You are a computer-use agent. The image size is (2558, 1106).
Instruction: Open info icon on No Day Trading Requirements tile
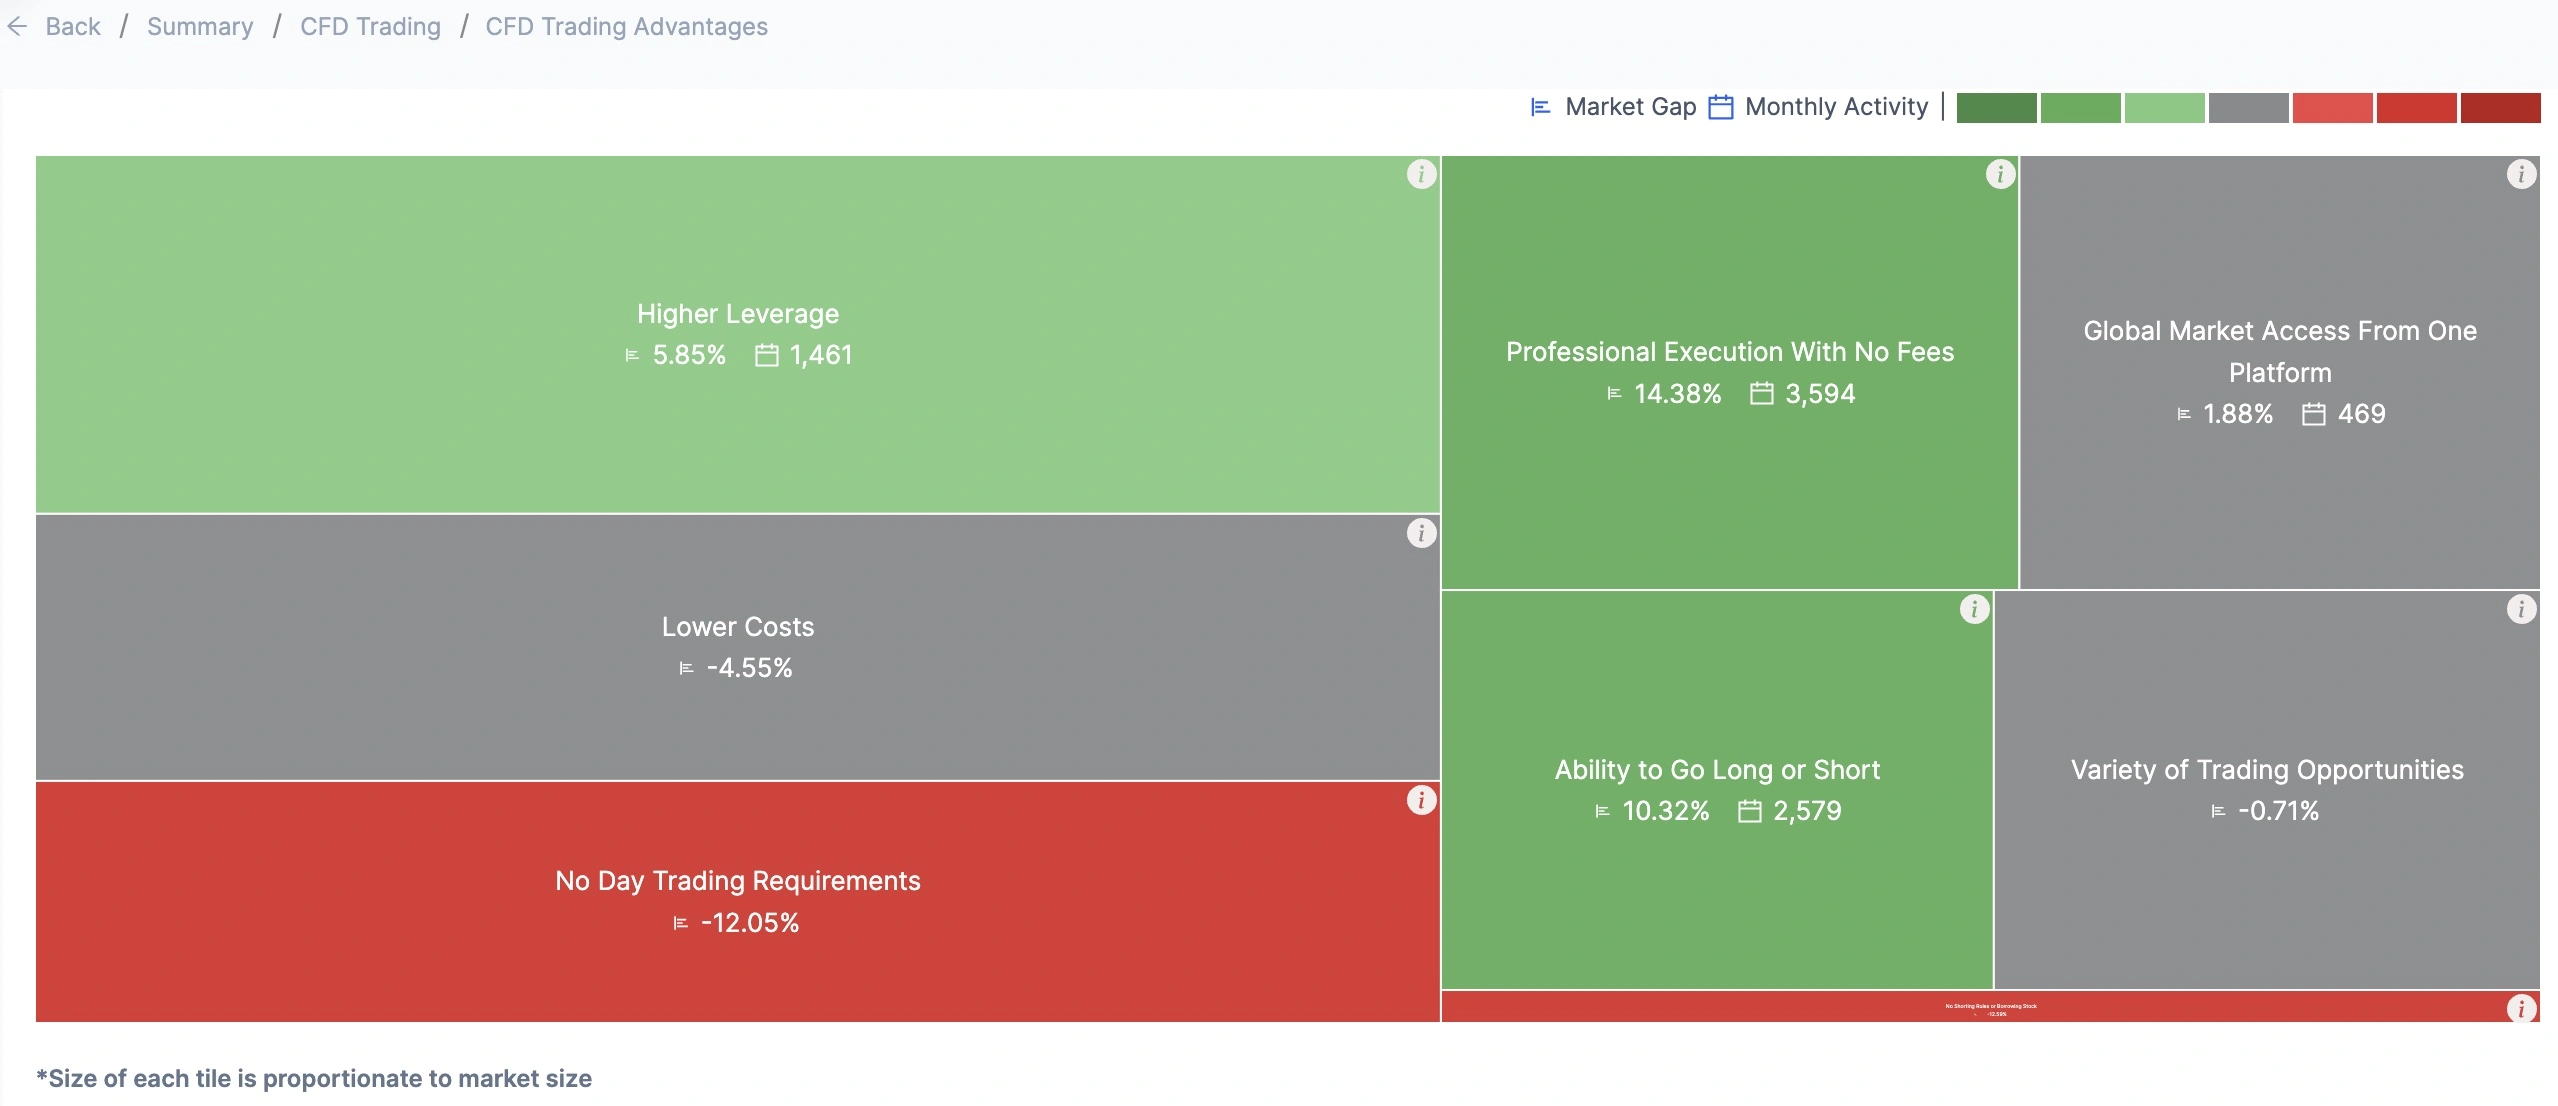tap(1421, 800)
